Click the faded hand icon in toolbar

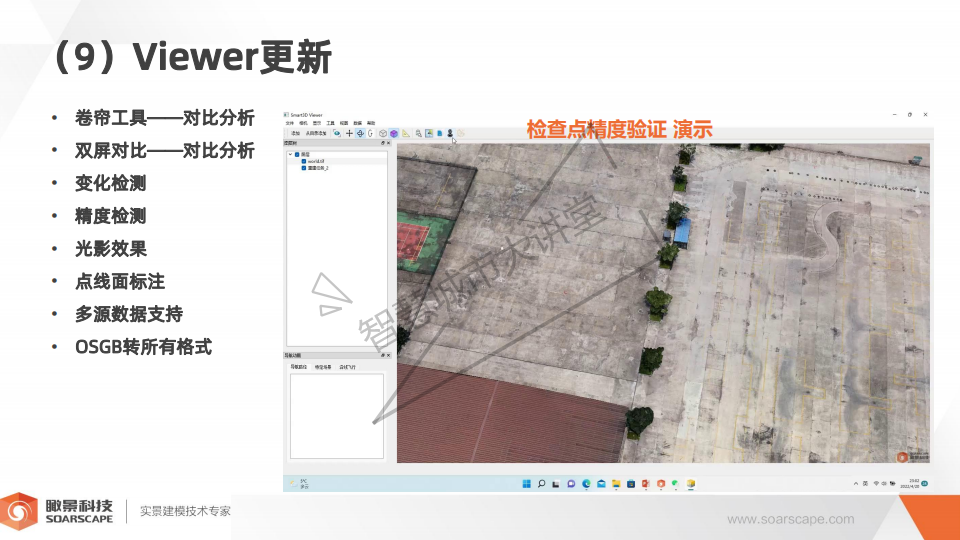(461, 133)
